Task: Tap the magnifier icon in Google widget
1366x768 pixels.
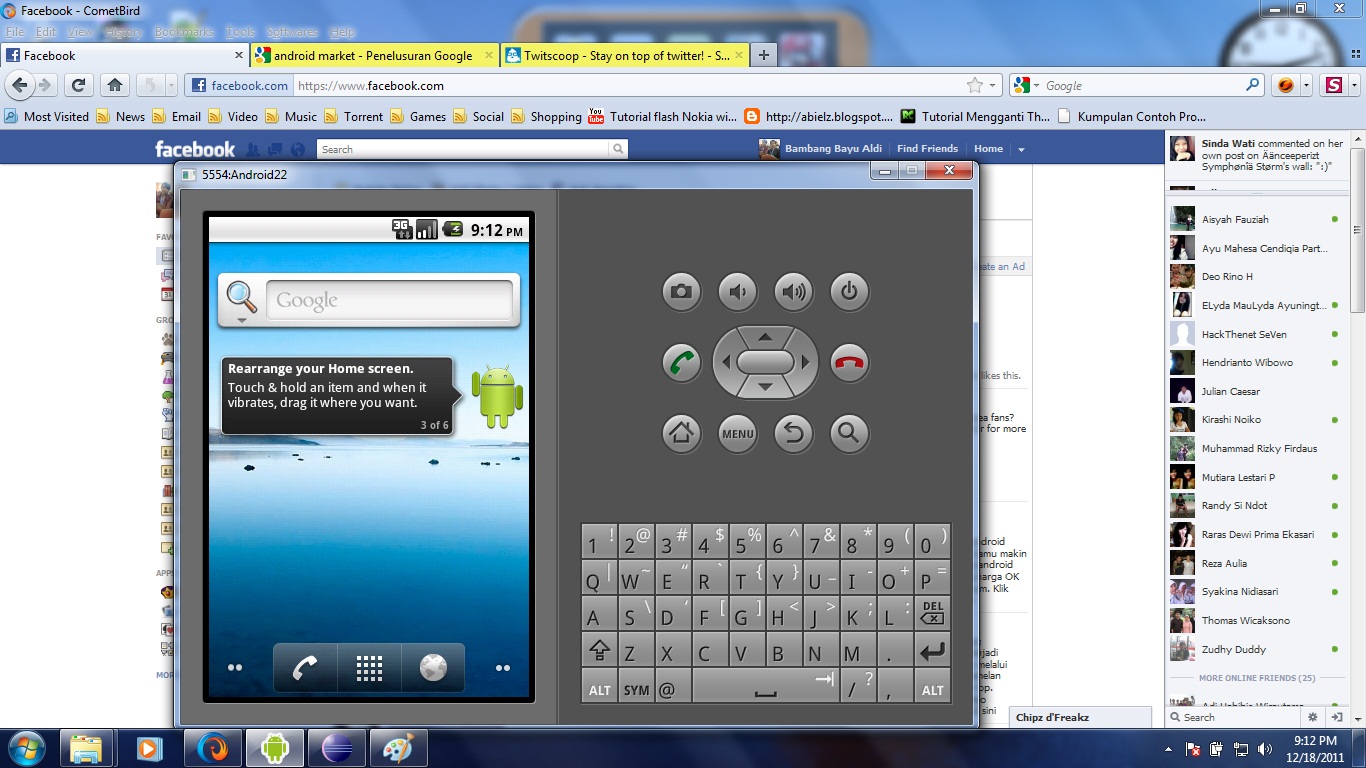Action: 241,298
